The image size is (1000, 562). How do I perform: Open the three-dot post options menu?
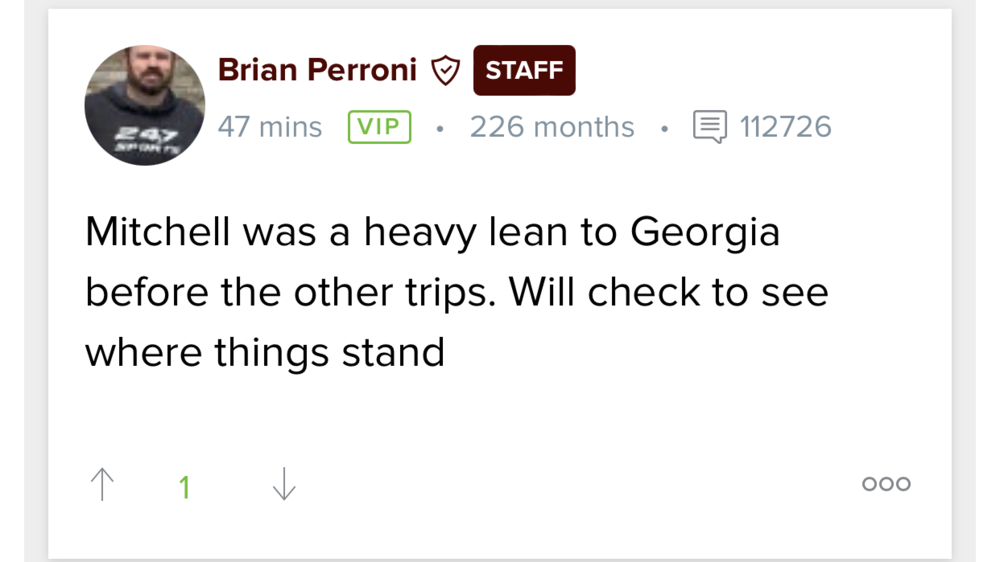tap(886, 484)
